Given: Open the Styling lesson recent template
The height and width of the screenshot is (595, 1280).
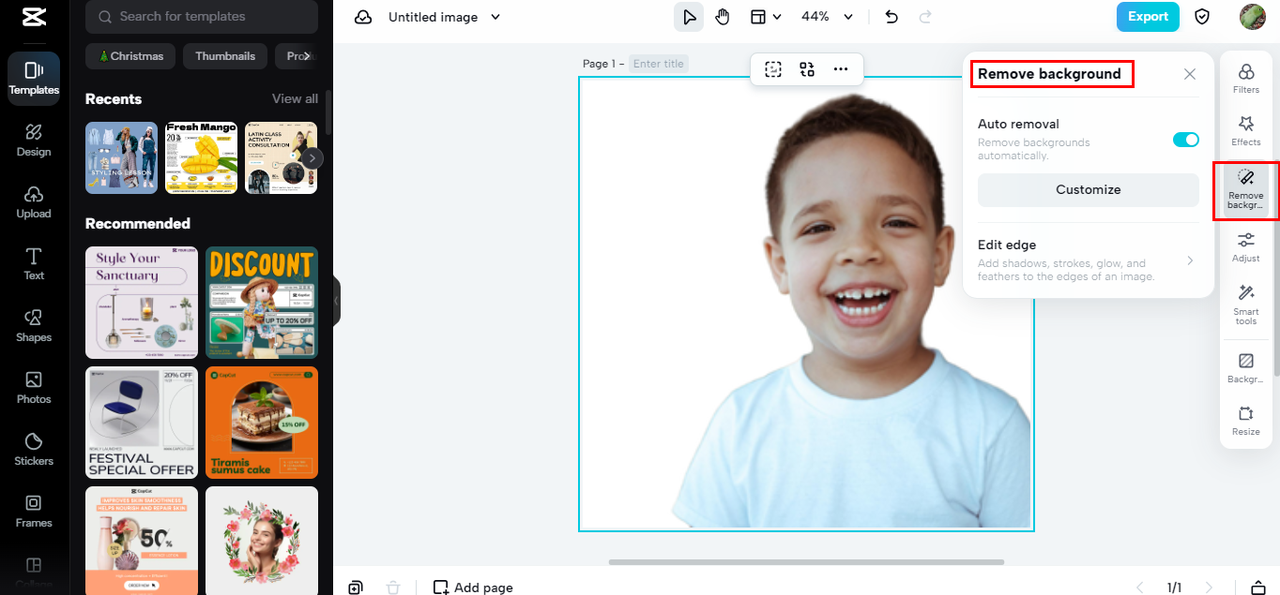Looking at the screenshot, I should coord(121,158).
